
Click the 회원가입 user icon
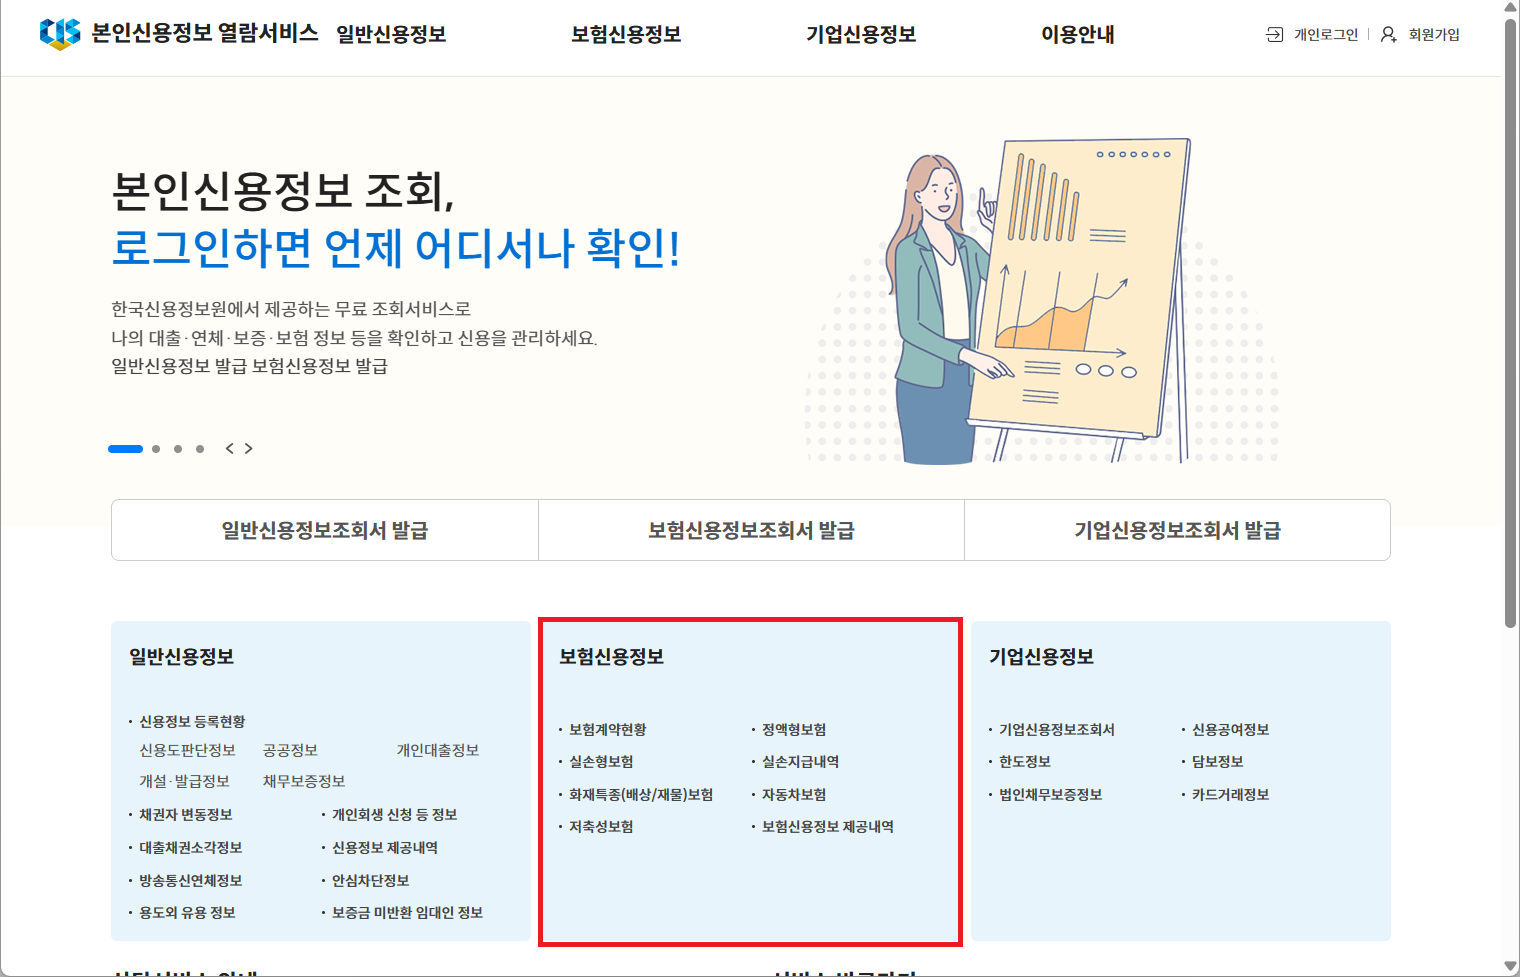[1389, 35]
